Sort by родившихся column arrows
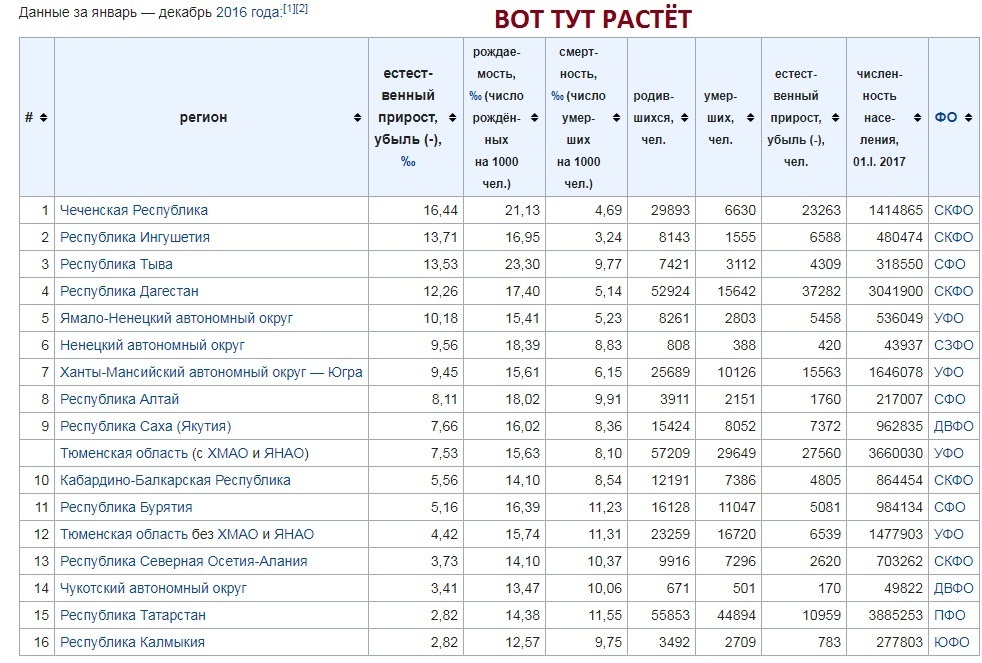The image size is (982, 663). click(x=684, y=118)
